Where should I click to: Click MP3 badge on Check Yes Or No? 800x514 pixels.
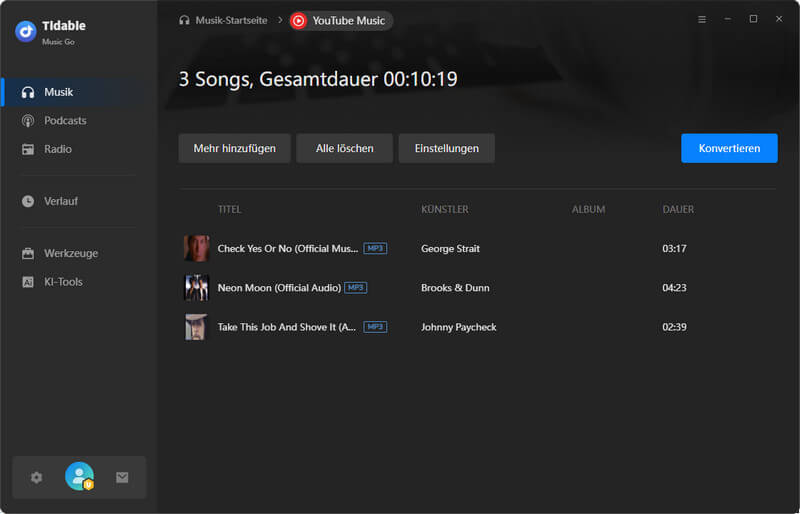coord(375,249)
